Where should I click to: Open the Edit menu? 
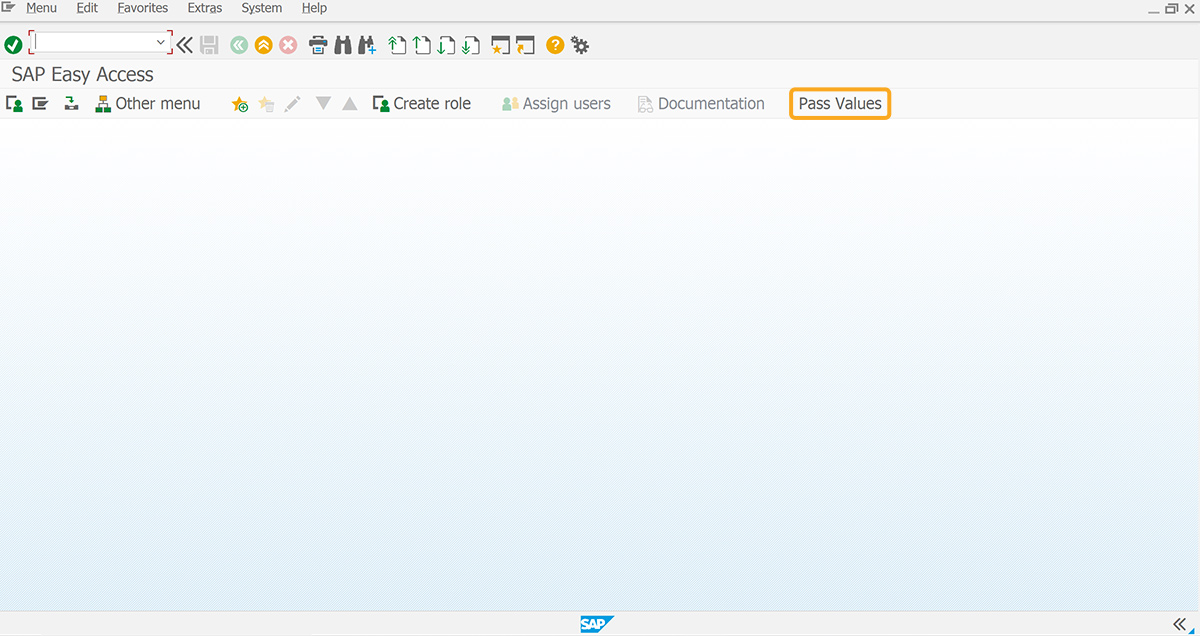tap(87, 8)
